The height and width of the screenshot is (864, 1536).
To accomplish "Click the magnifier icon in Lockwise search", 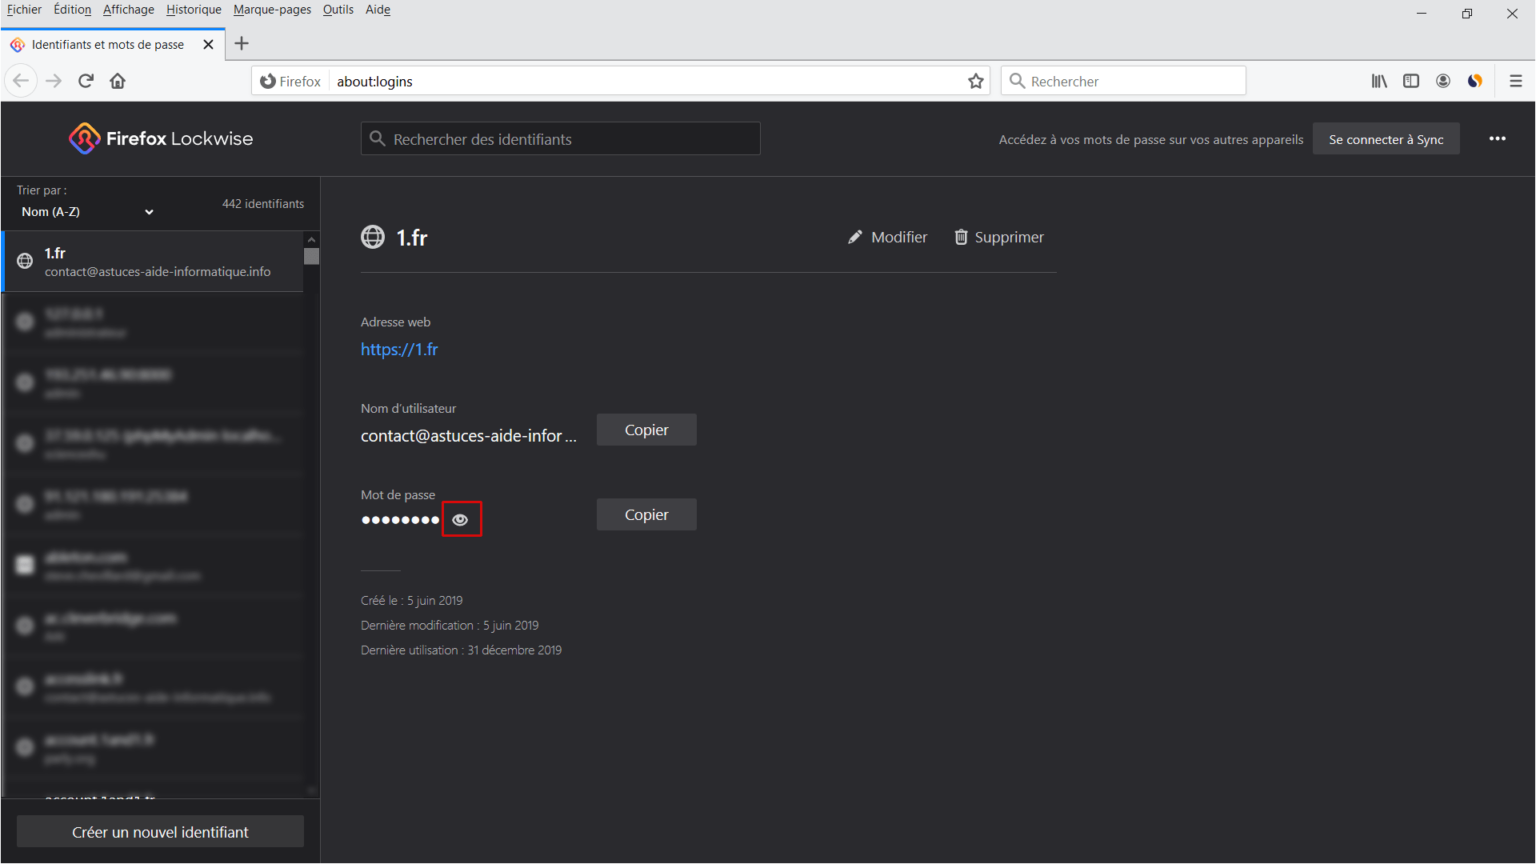I will 377,139.
